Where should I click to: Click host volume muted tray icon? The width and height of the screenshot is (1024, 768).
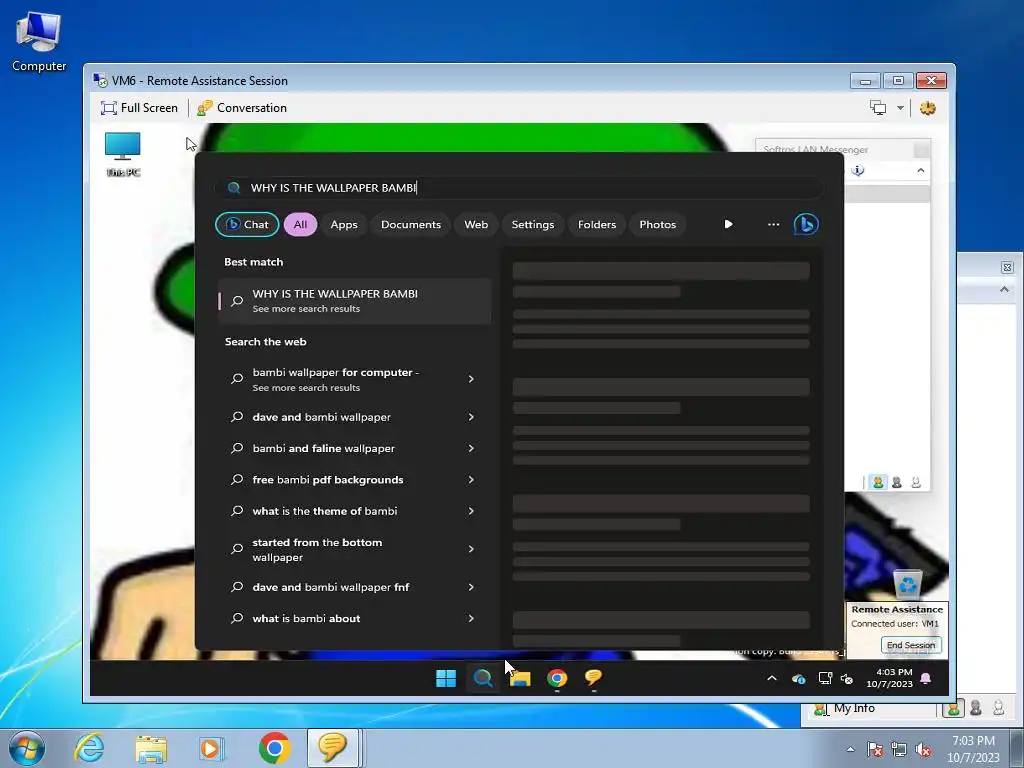[x=923, y=750]
